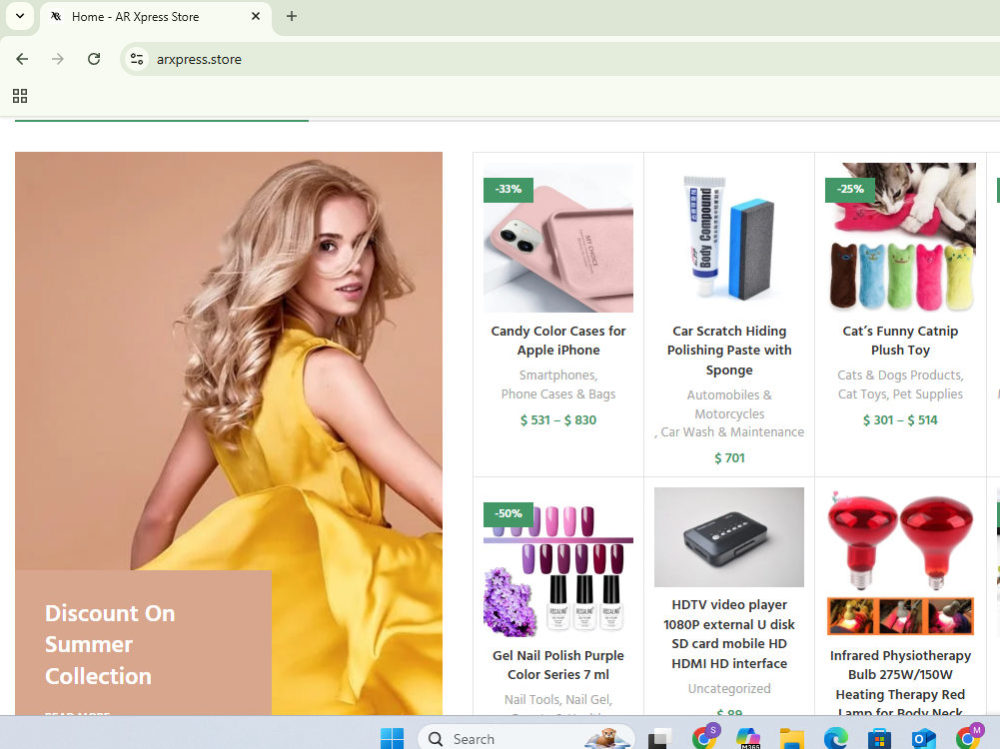The width and height of the screenshot is (1000, 749).
Task: Click Car Scratch Hiding Polishing Paste title
Action: click(729, 350)
